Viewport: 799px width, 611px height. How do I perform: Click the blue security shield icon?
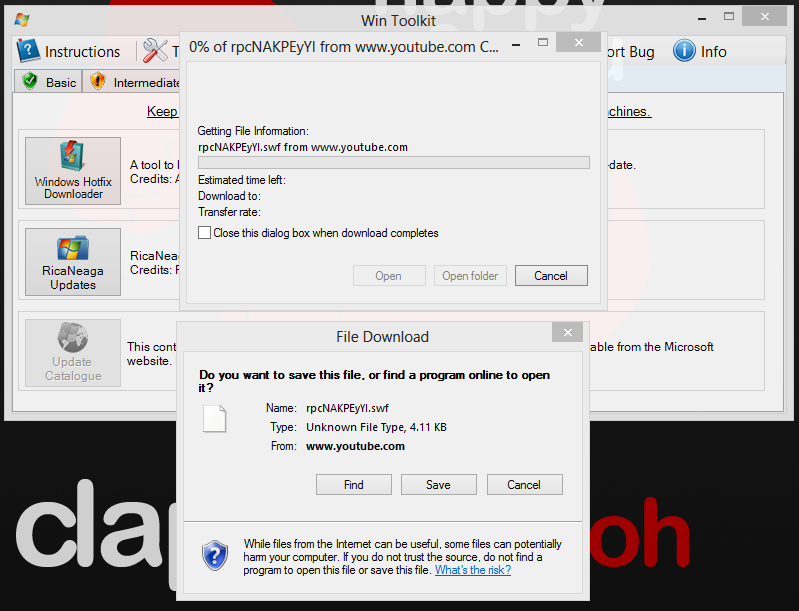(x=215, y=555)
